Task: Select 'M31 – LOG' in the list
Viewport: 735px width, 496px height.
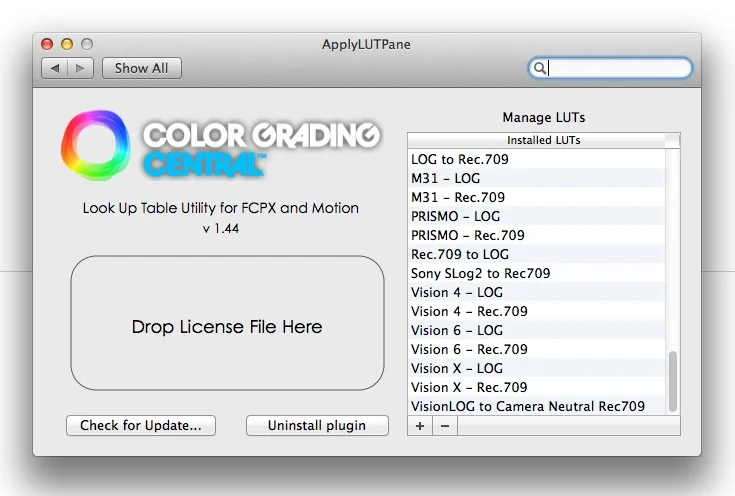Action: click(536, 178)
